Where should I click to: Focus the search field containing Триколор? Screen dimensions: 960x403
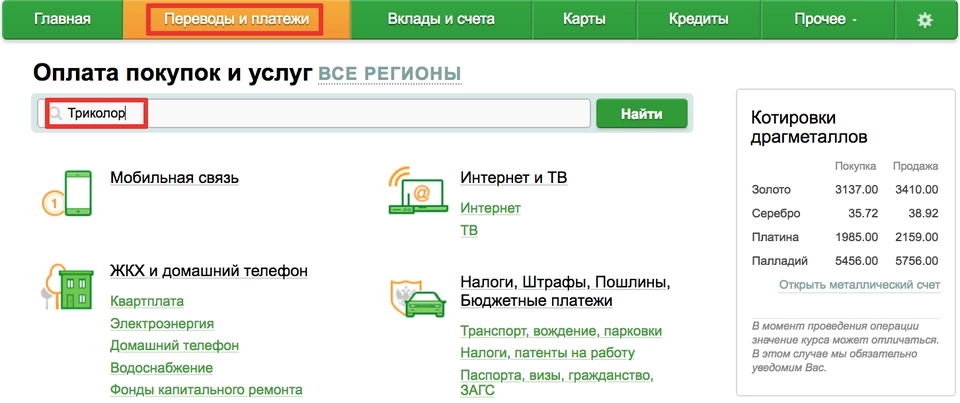coord(314,113)
